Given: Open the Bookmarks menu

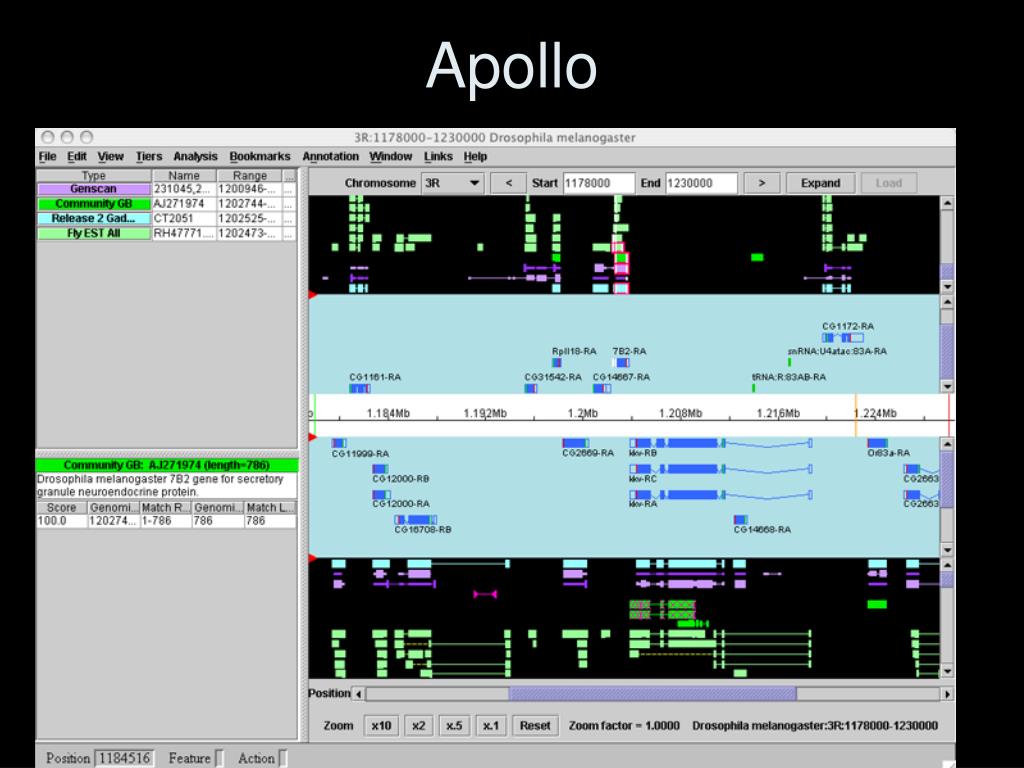Looking at the screenshot, I should click(260, 157).
